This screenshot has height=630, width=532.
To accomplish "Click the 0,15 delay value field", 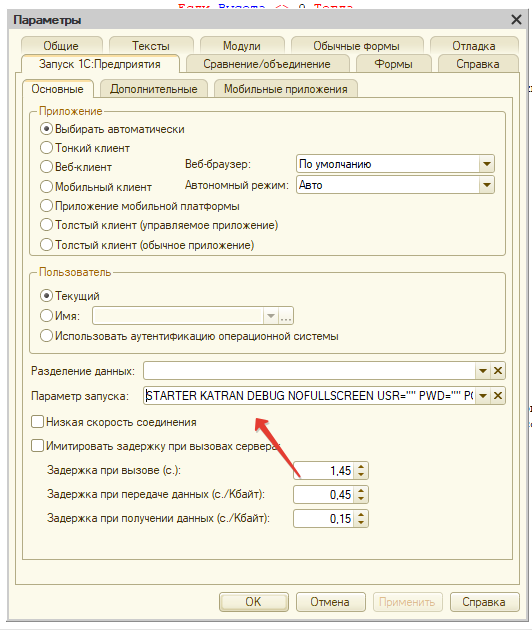I will click(x=324, y=519).
